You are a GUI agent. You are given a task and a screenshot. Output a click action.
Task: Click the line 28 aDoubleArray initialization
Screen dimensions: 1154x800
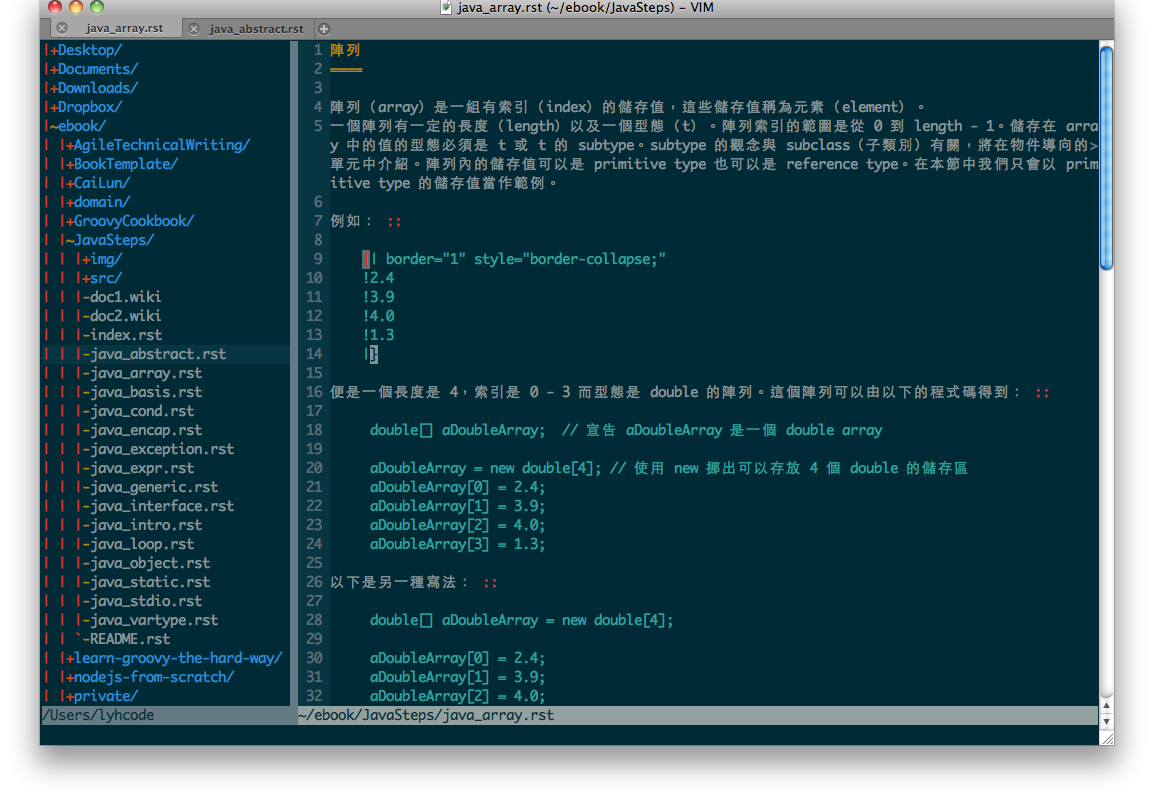tap(522, 620)
